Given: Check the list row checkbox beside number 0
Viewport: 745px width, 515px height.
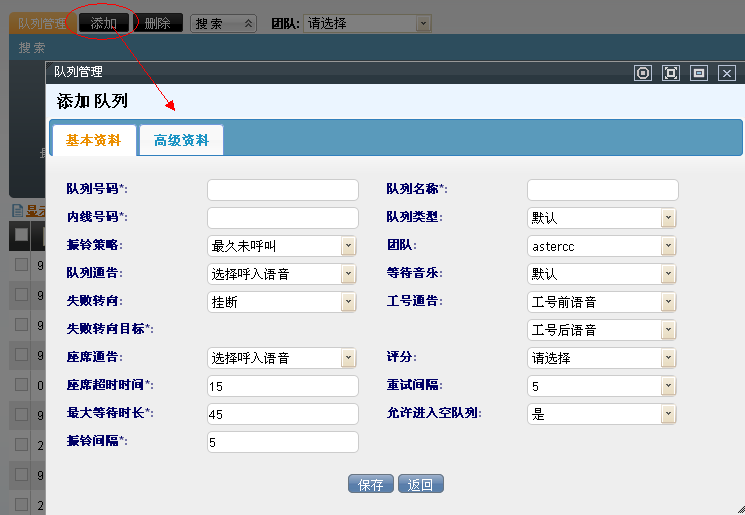Looking at the screenshot, I should pos(21,385).
